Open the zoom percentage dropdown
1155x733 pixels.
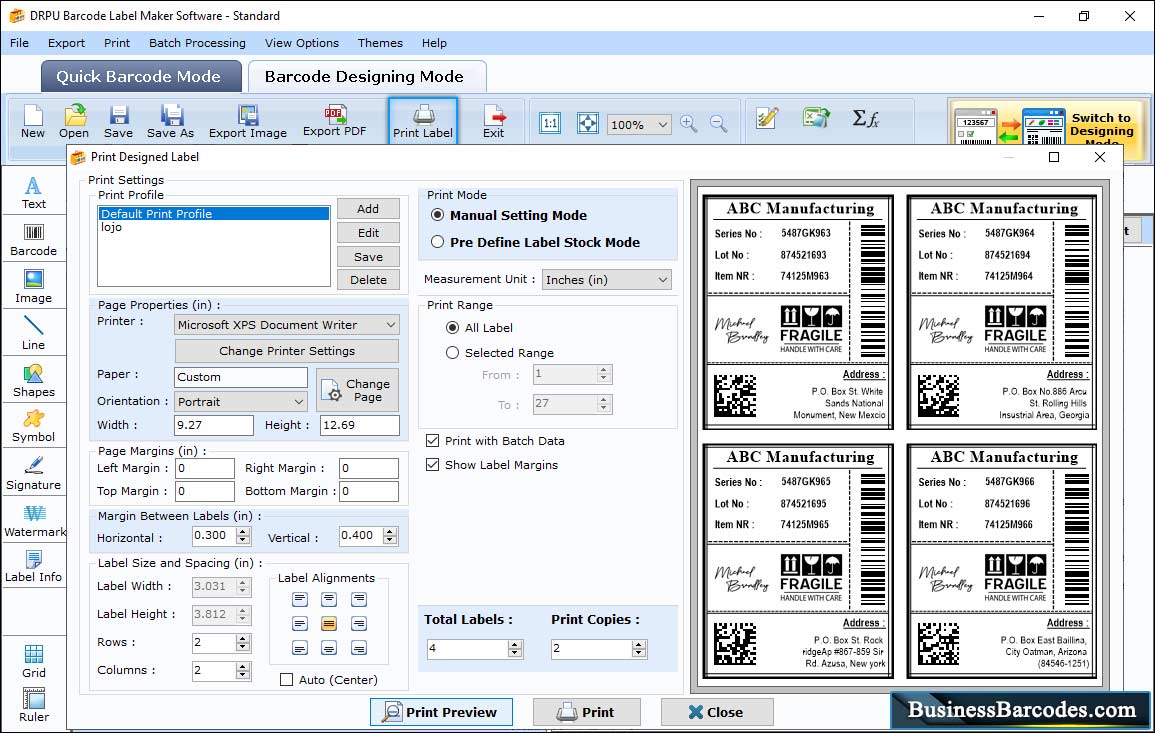[639, 124]
